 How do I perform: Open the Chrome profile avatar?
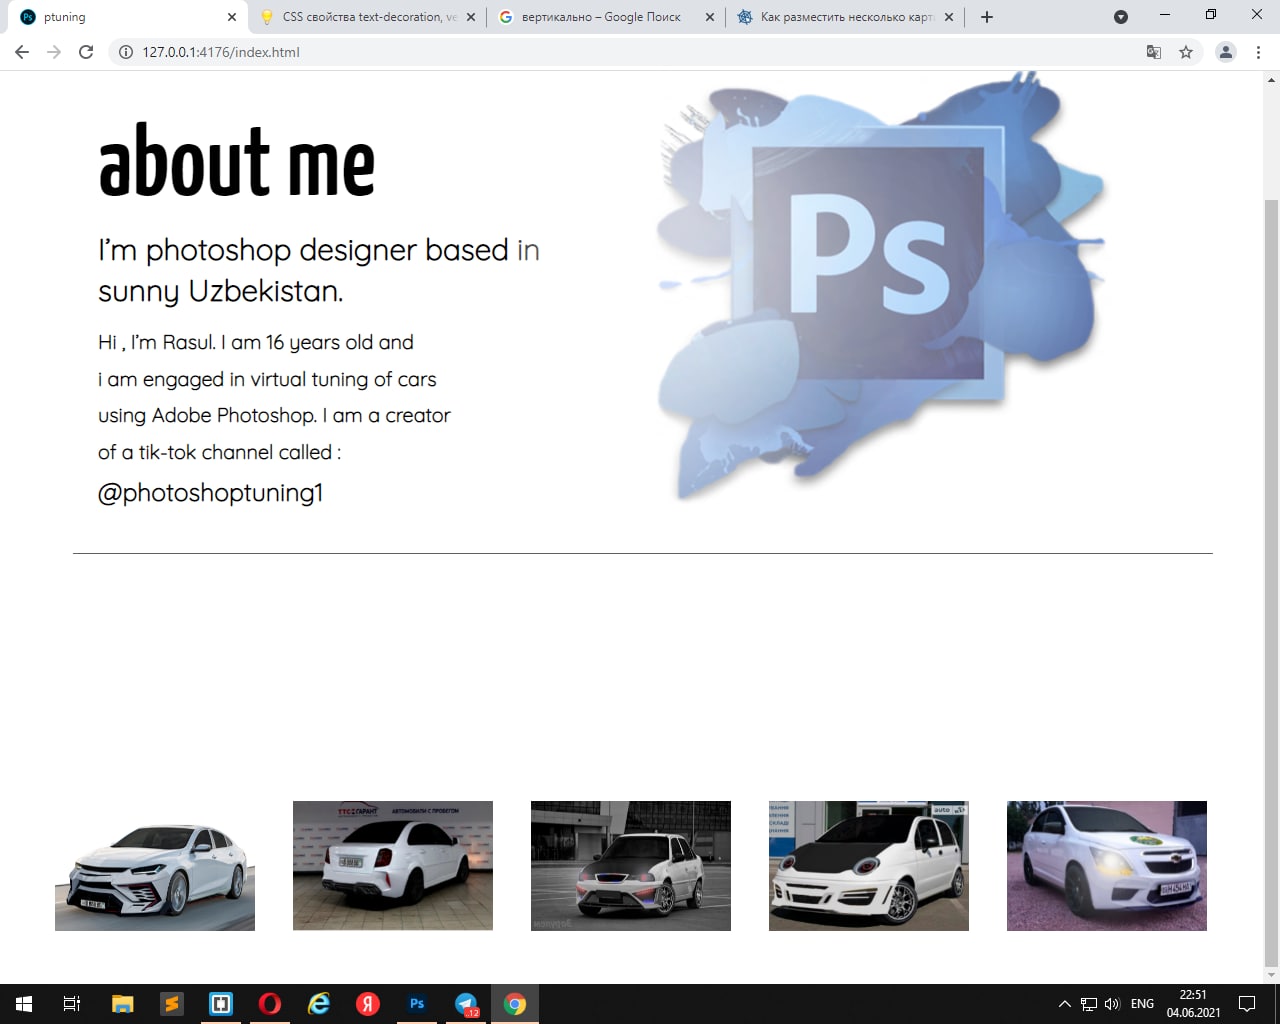click(x=1226, y=52)
